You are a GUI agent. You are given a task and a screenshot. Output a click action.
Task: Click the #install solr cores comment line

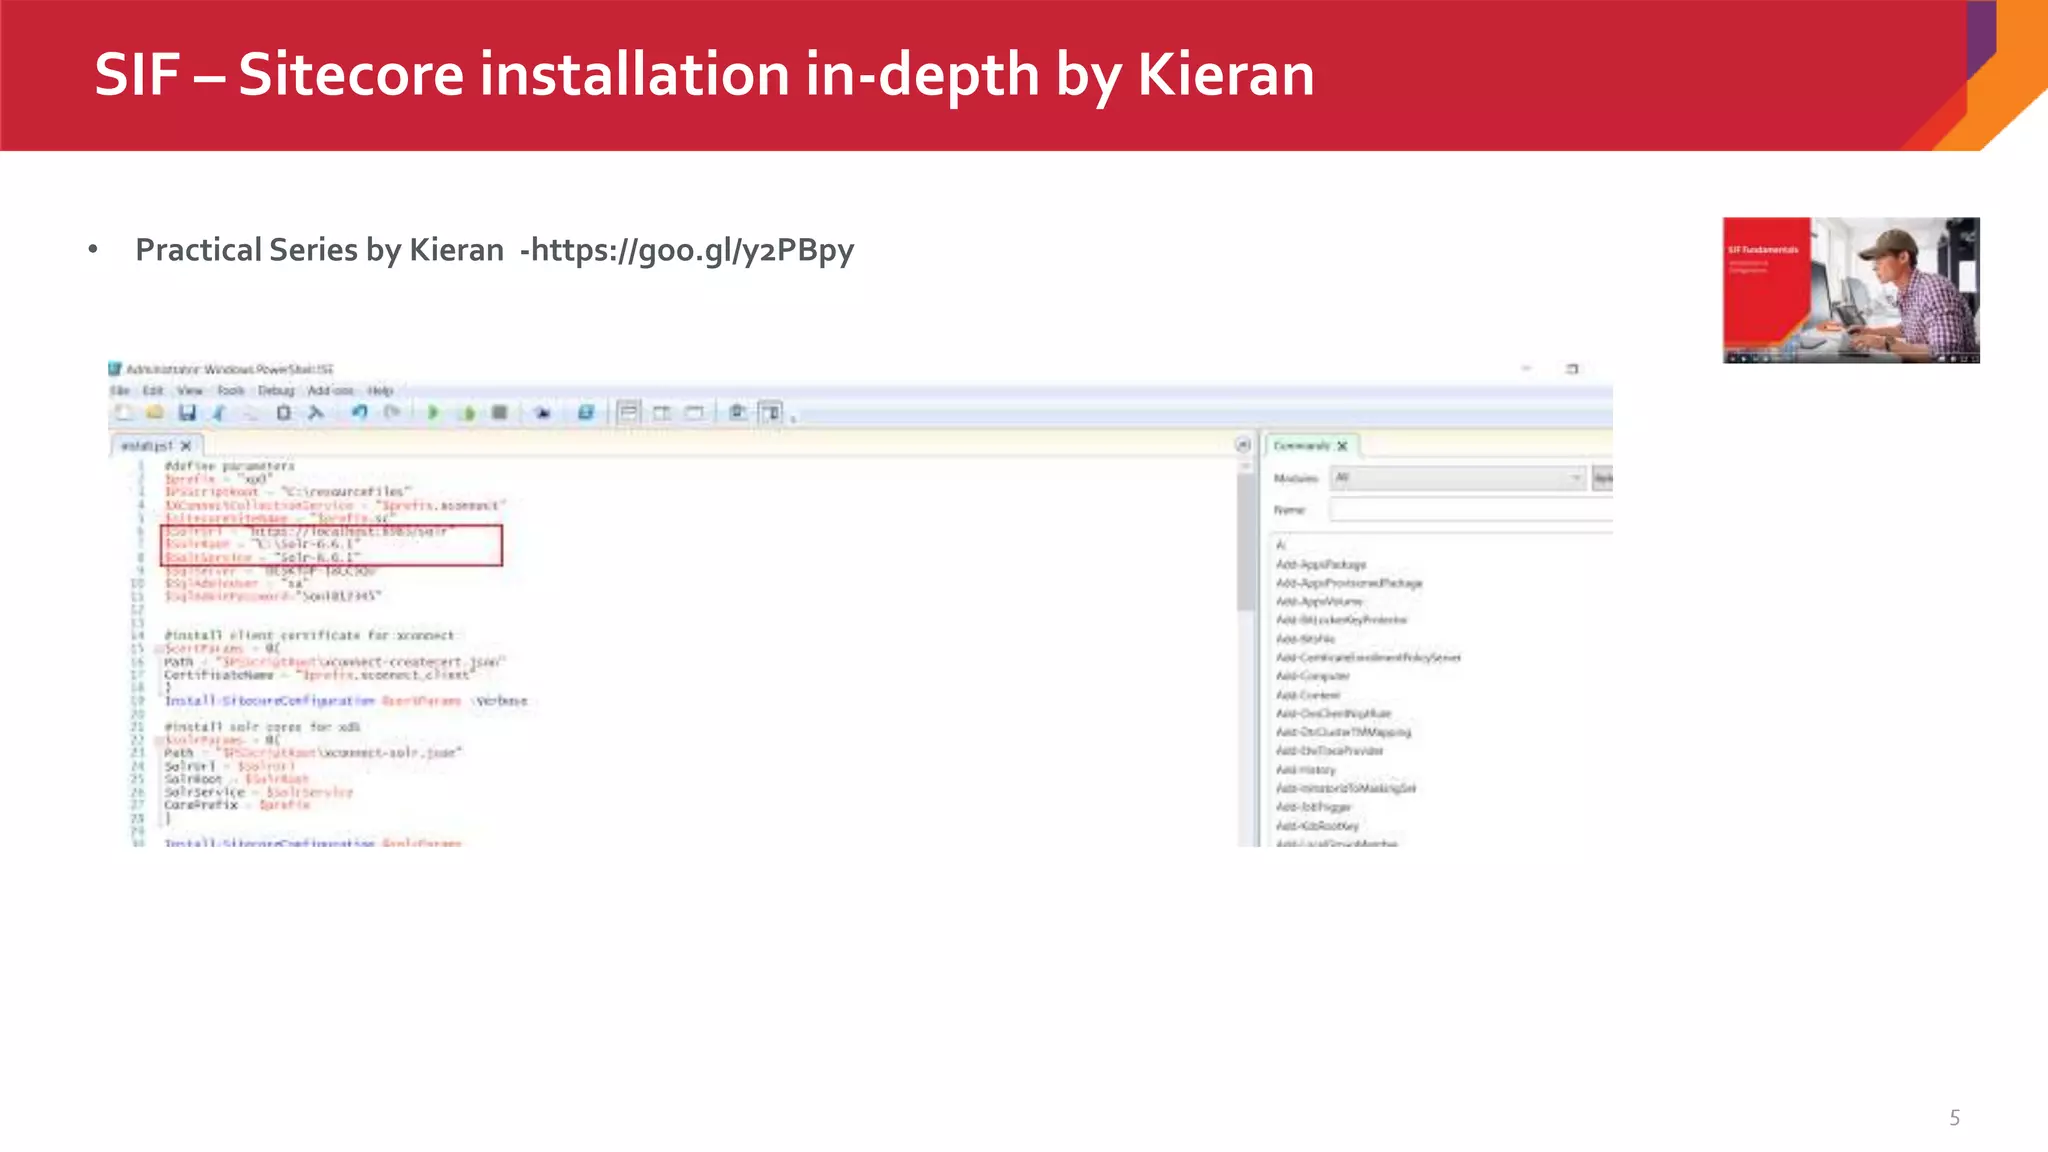point(262,727)
